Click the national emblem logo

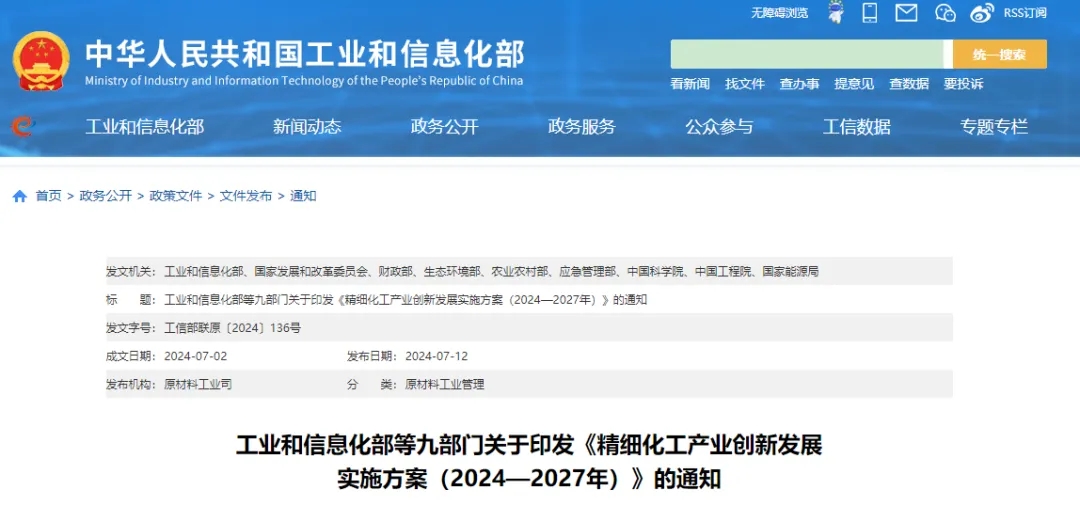point(41,62)
